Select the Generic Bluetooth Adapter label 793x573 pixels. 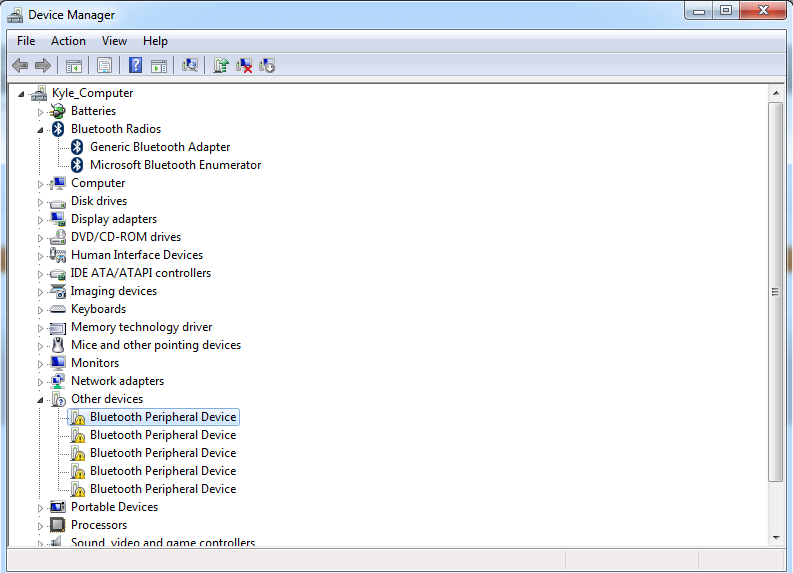(x=160, y=147)
